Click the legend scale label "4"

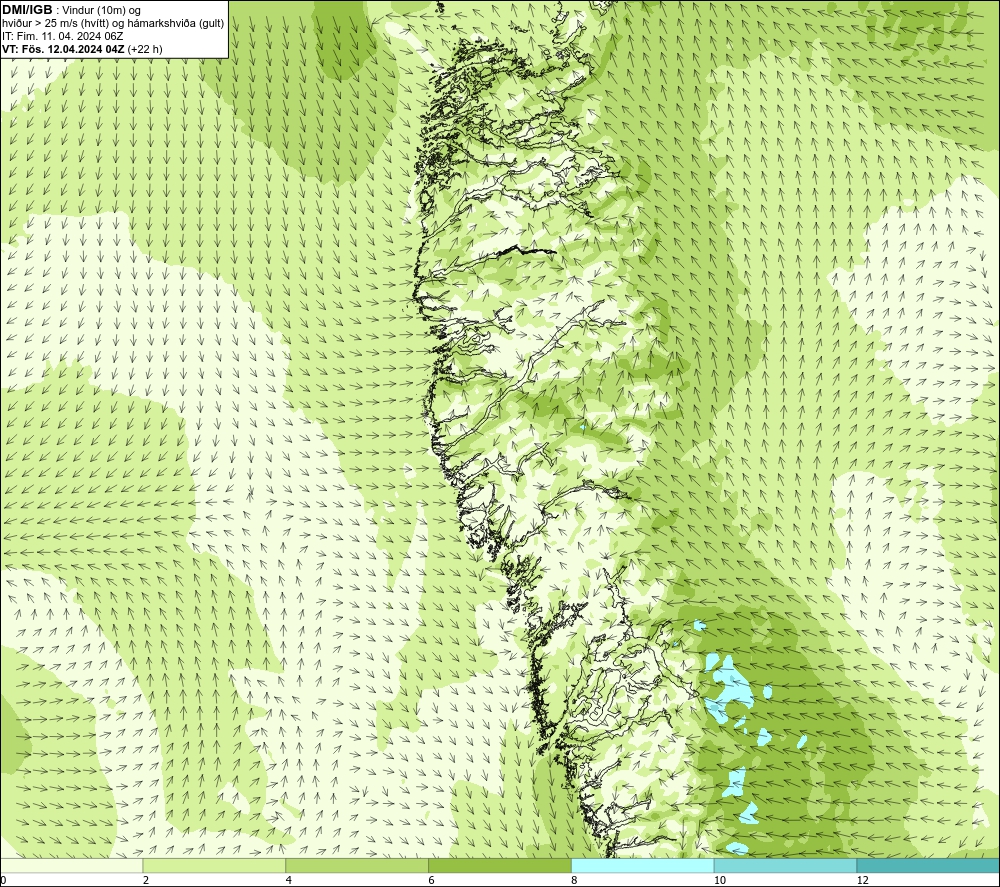(289, 881)
